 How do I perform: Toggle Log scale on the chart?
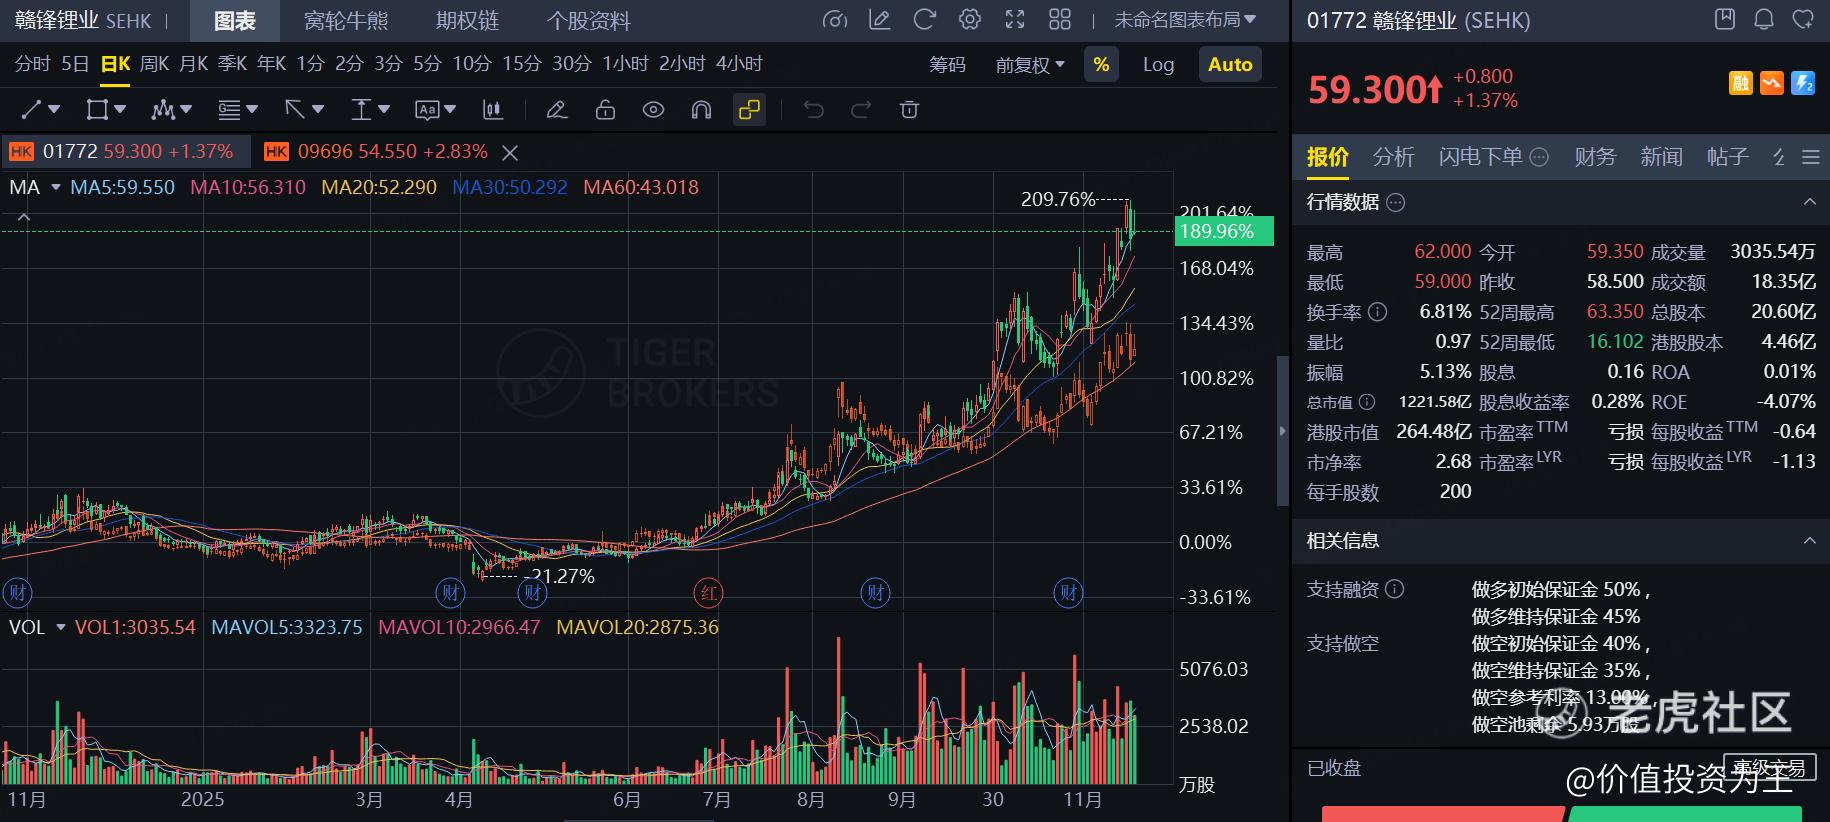click(x=1158, y=65)
